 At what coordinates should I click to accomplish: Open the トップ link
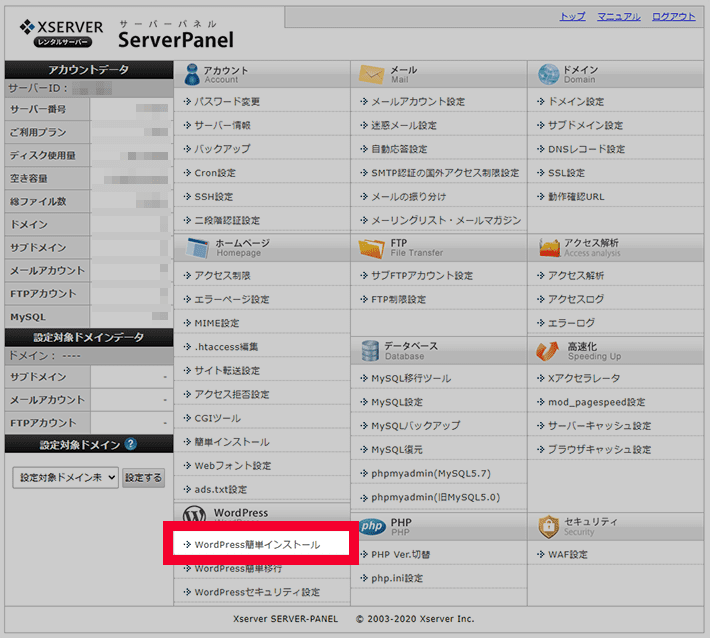tap(572, 16)
